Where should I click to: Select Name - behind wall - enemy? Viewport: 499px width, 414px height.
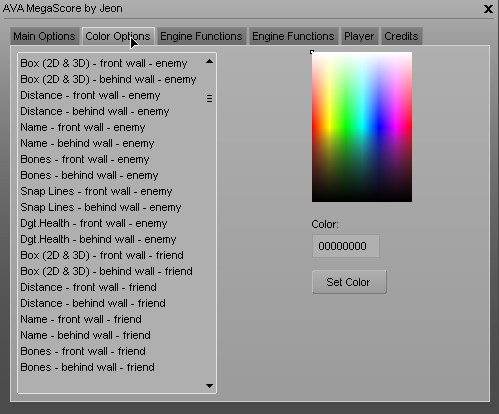(x=87, y=143)
